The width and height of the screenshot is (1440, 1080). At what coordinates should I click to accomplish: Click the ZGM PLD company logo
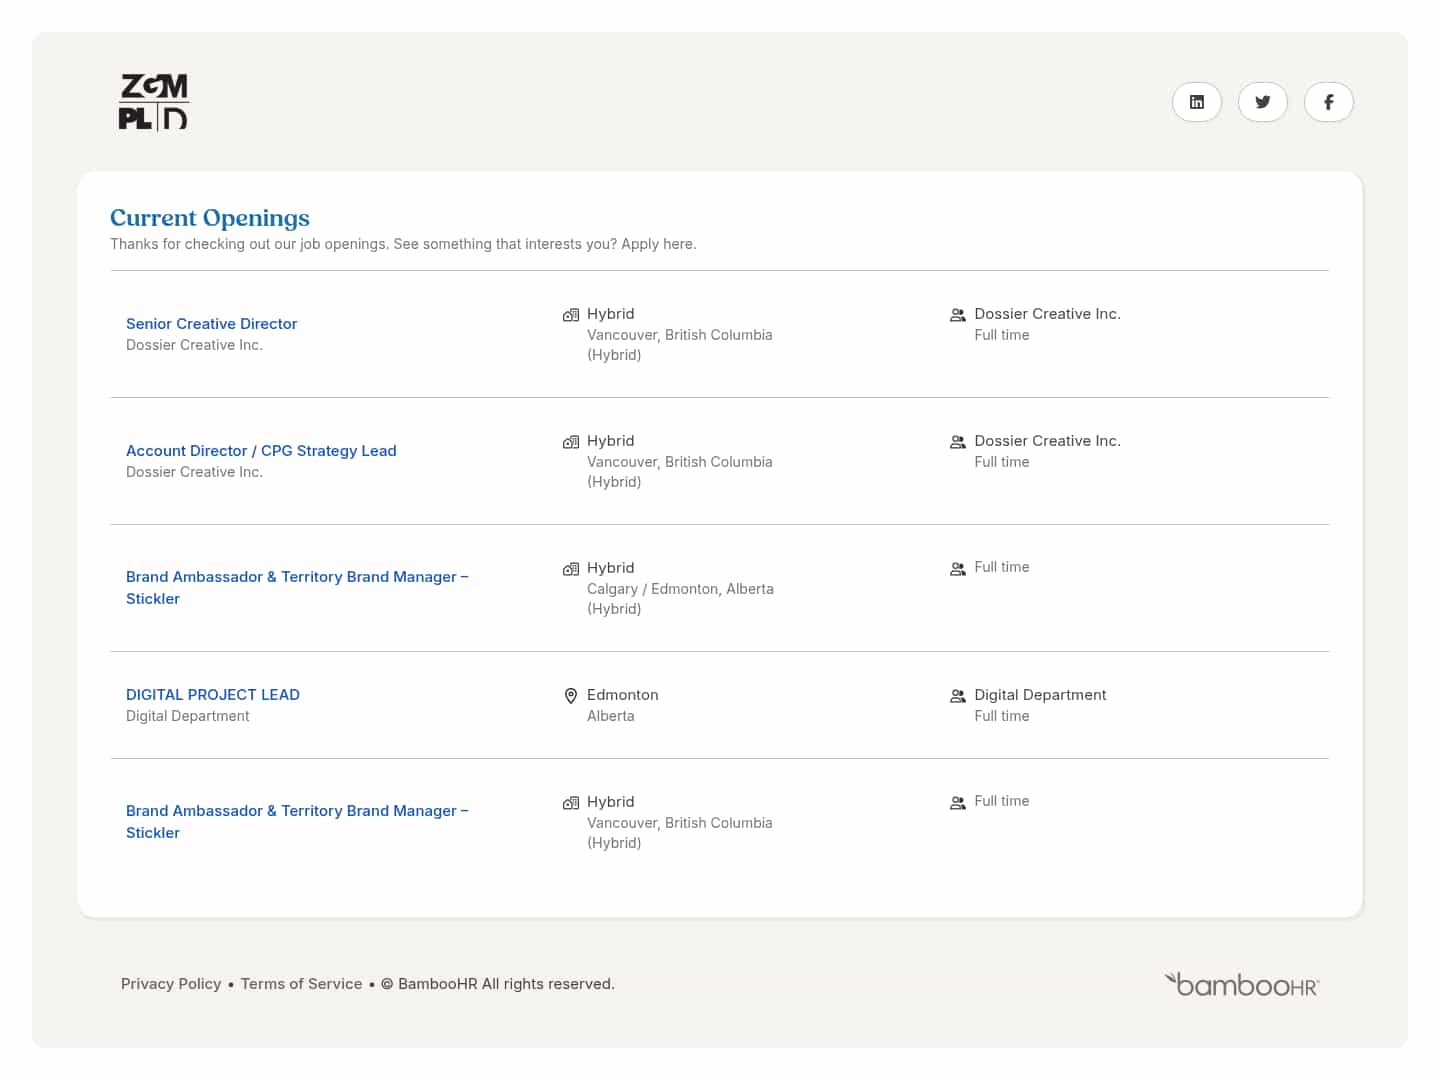click(x=153, y=101)
